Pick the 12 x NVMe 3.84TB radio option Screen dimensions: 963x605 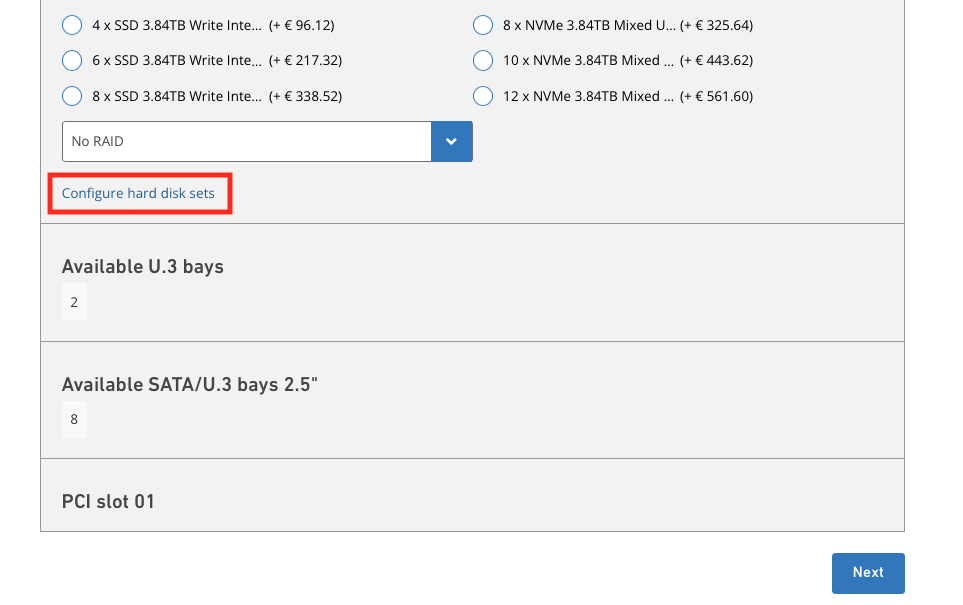[483, 96]
